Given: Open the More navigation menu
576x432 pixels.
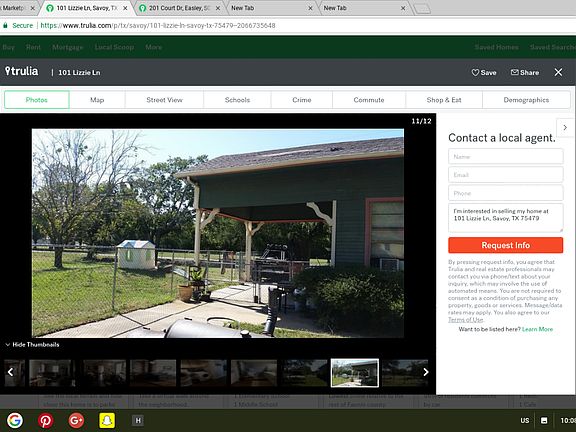Looking at the screenshot, I should 154,47.
